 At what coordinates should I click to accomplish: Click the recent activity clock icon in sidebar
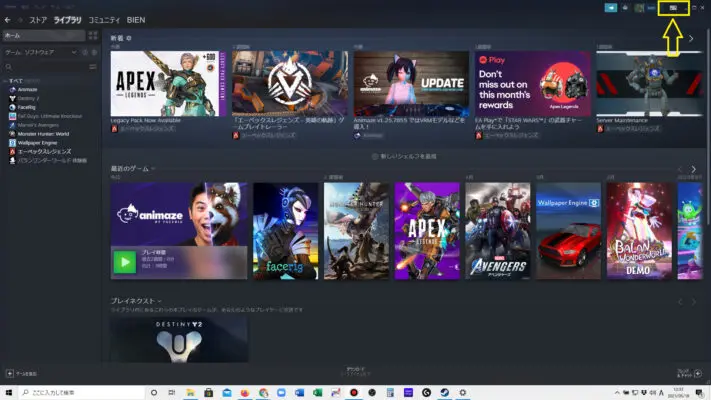pyautogui.click(x=85, y=52)
